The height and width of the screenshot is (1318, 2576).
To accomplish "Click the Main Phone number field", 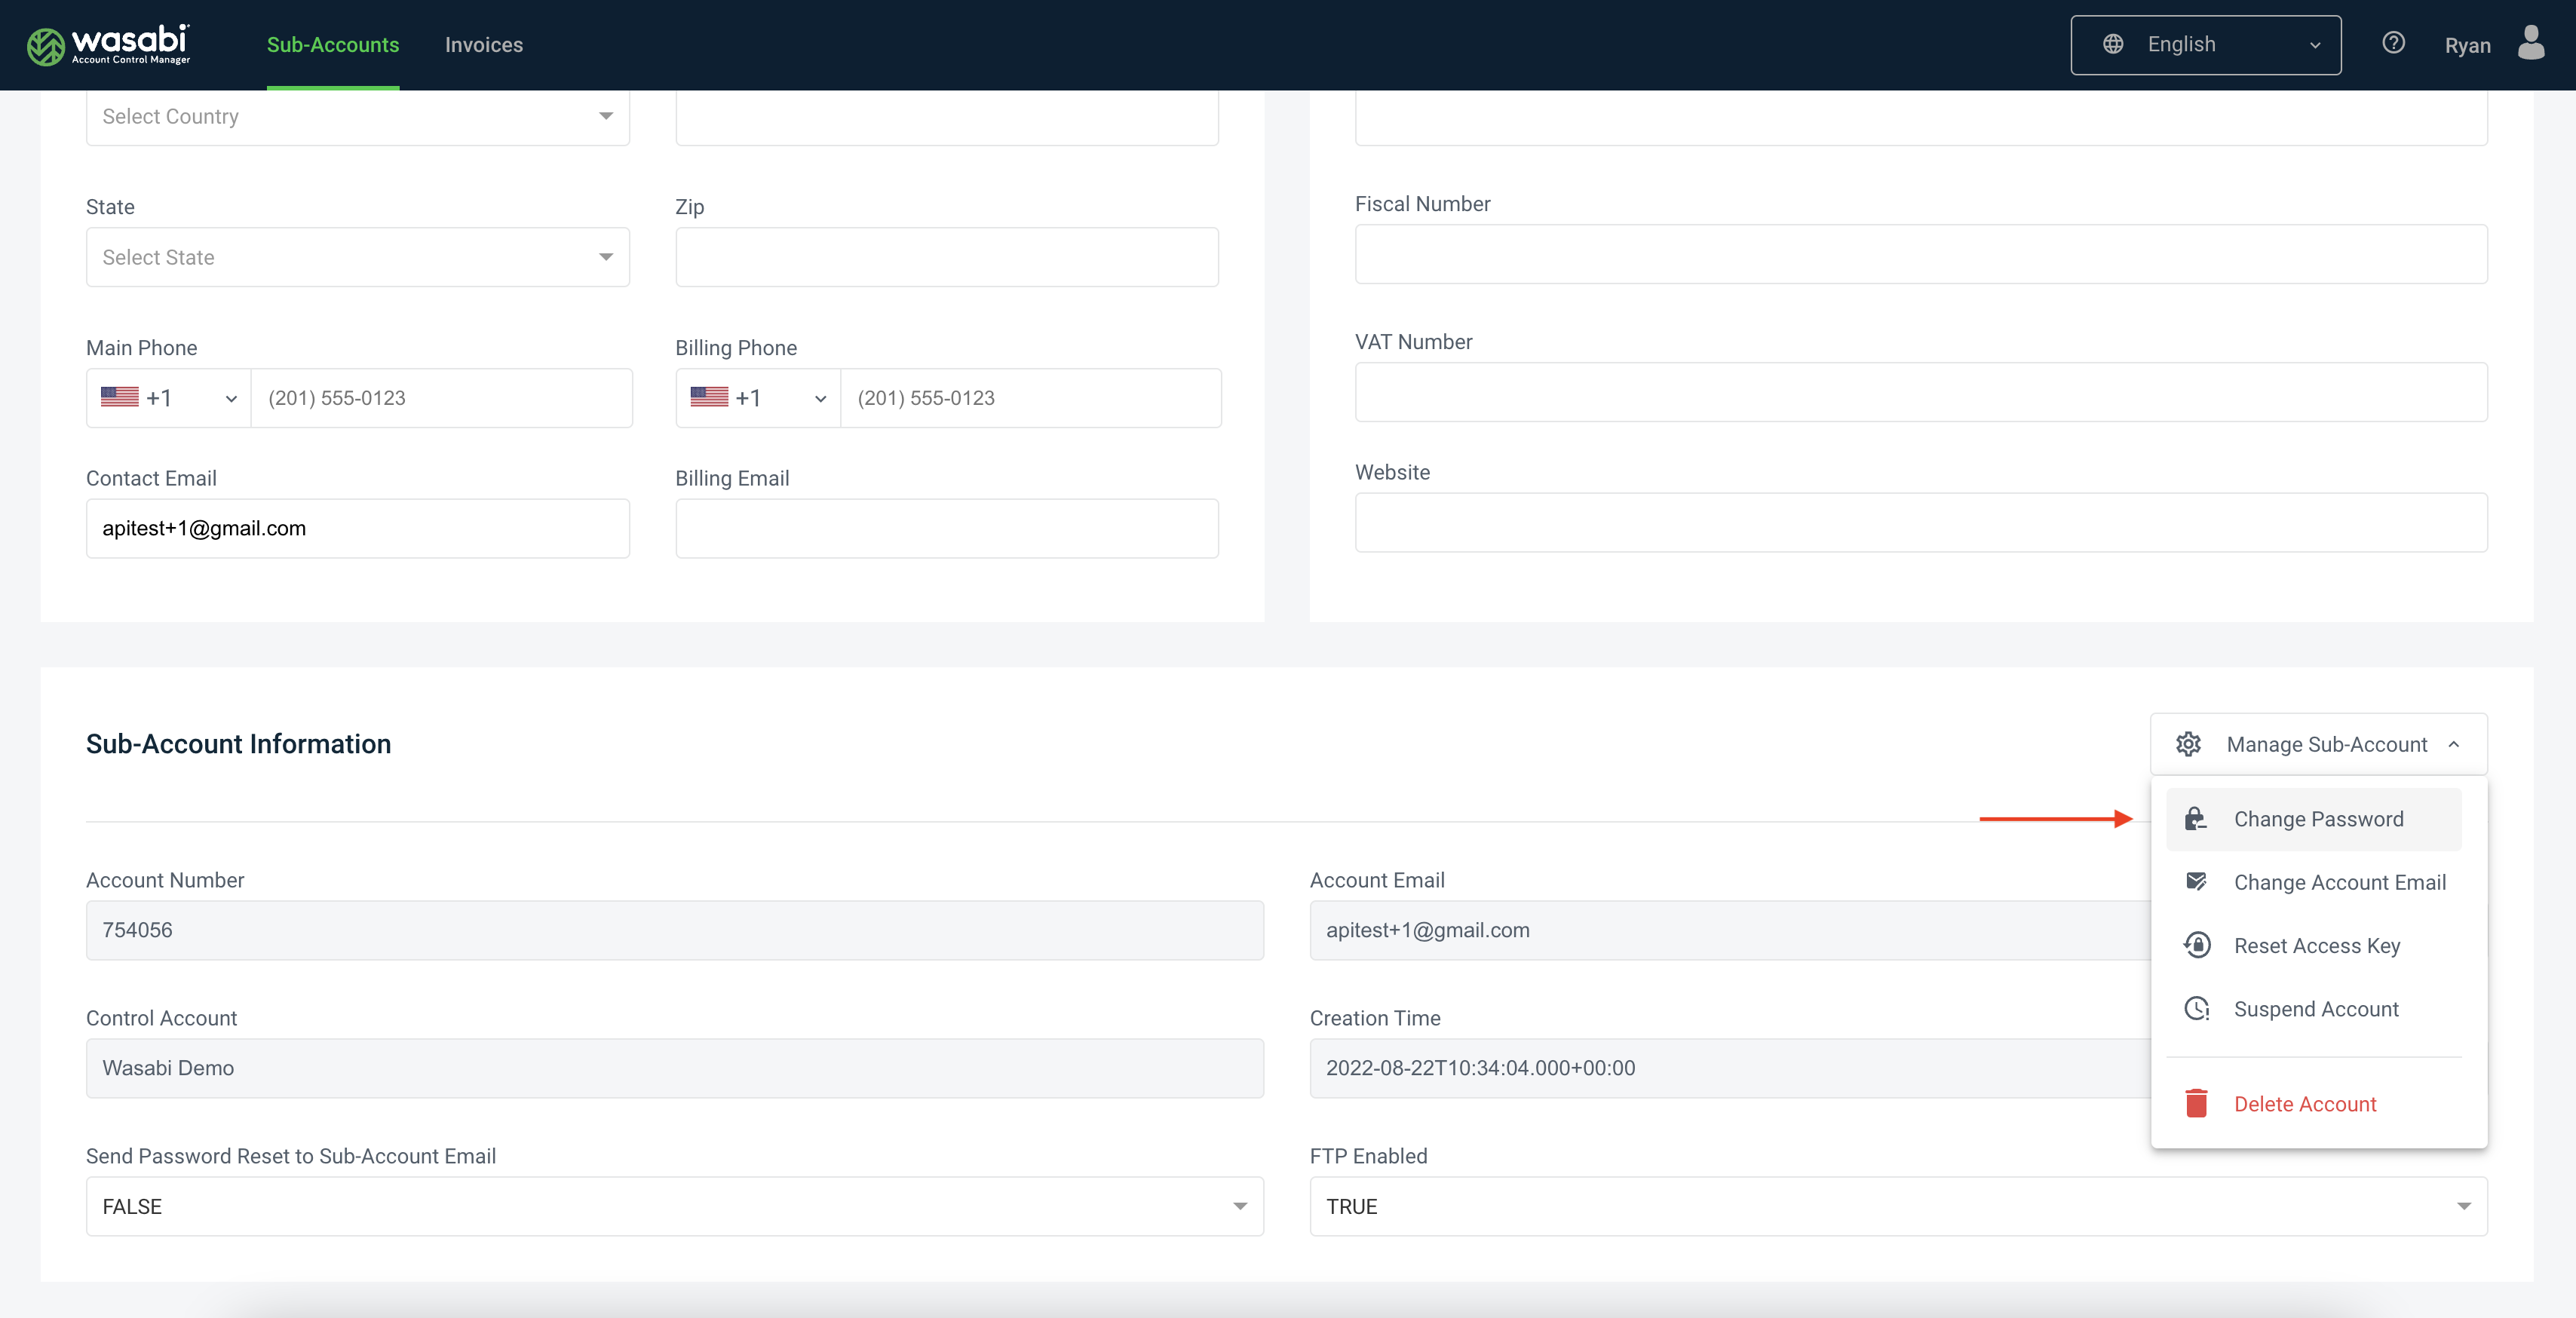I will click(441, 398).
